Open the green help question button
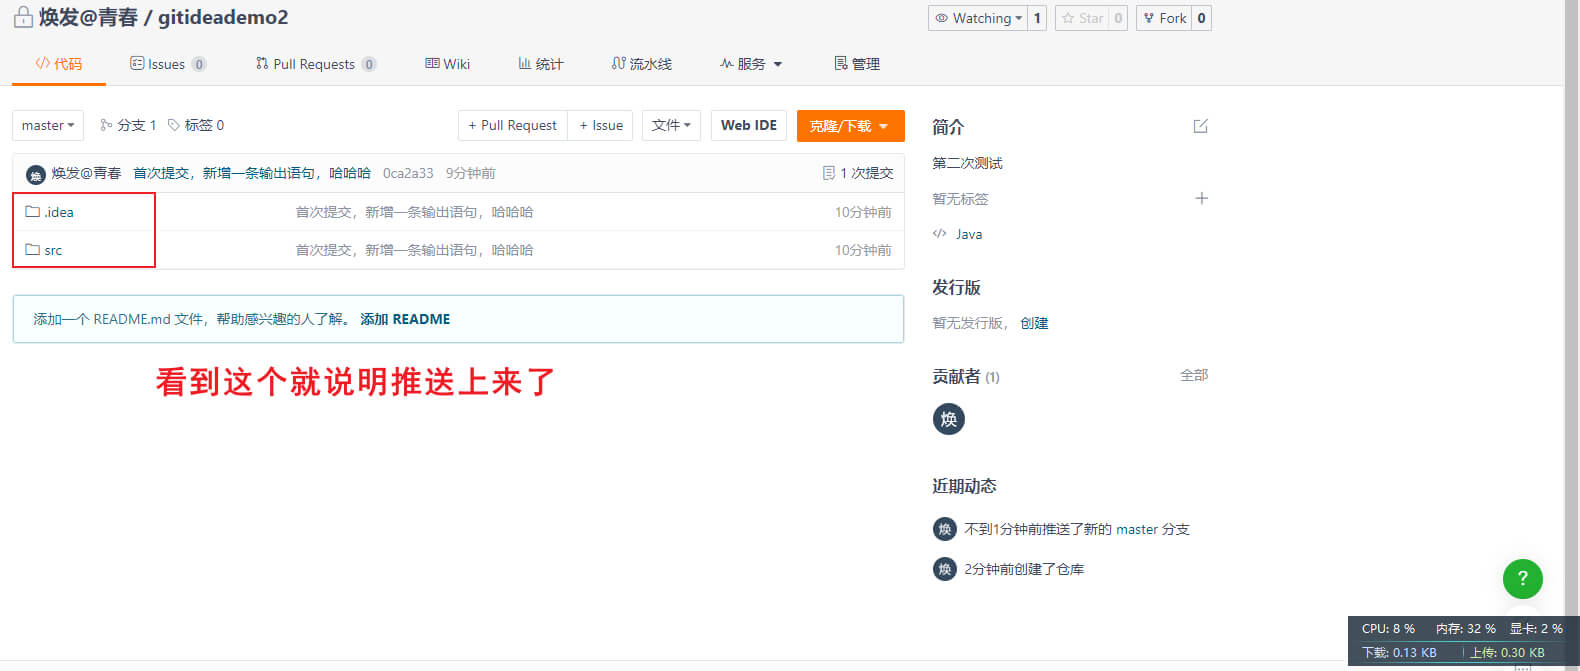Viewport: 1580px width, 671px height. 1523,578
